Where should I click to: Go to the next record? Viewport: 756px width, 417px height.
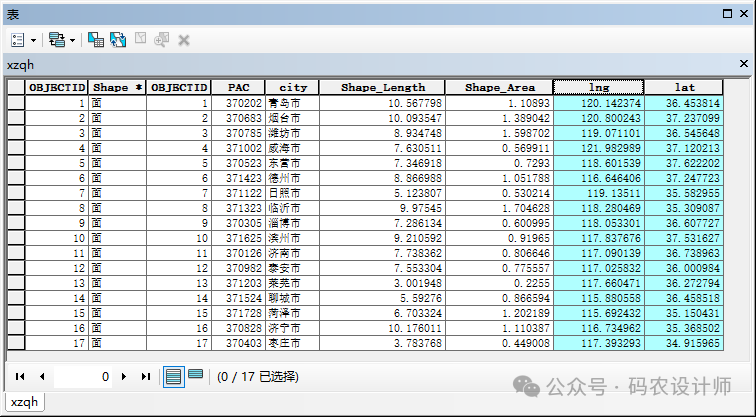[x=123, y=377]
